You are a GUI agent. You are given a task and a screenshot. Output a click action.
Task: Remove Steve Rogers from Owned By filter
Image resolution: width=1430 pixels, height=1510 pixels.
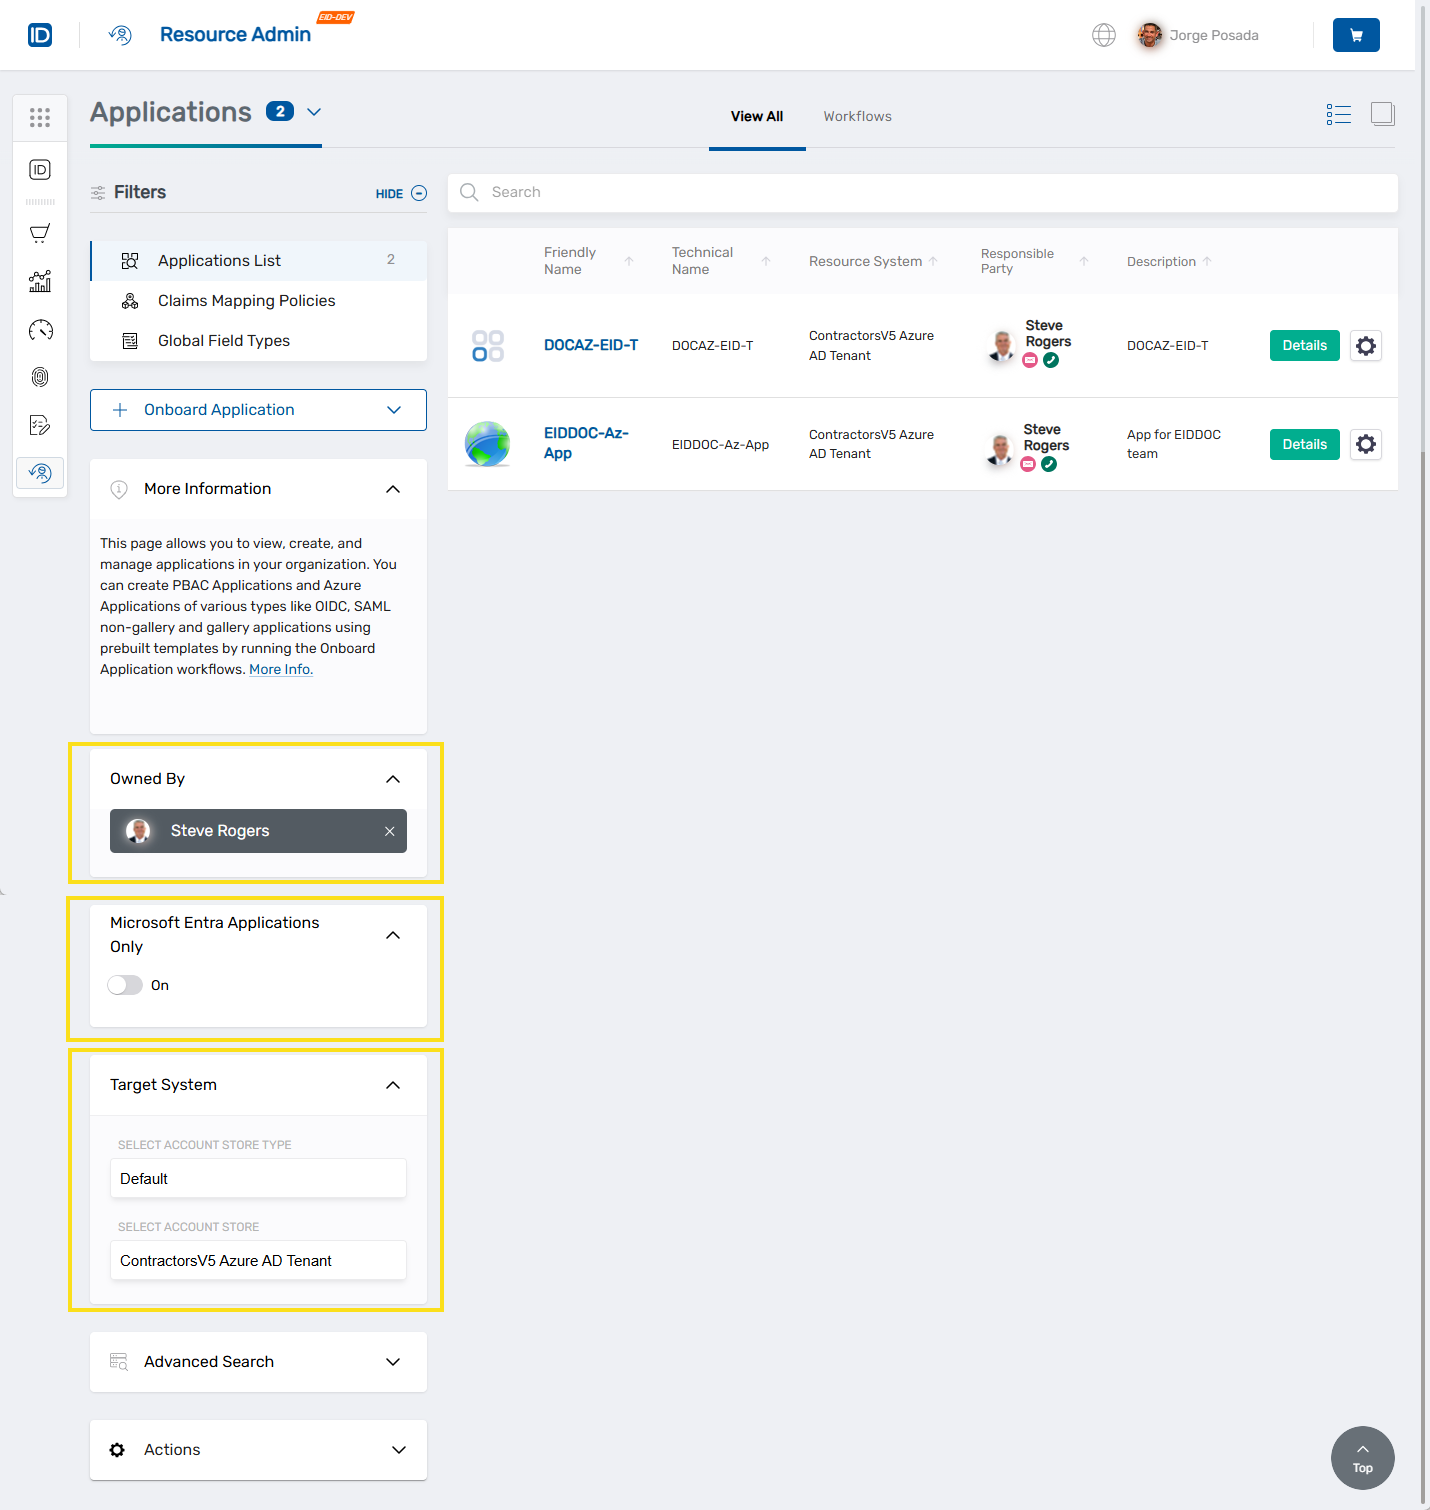coord(390,831)
